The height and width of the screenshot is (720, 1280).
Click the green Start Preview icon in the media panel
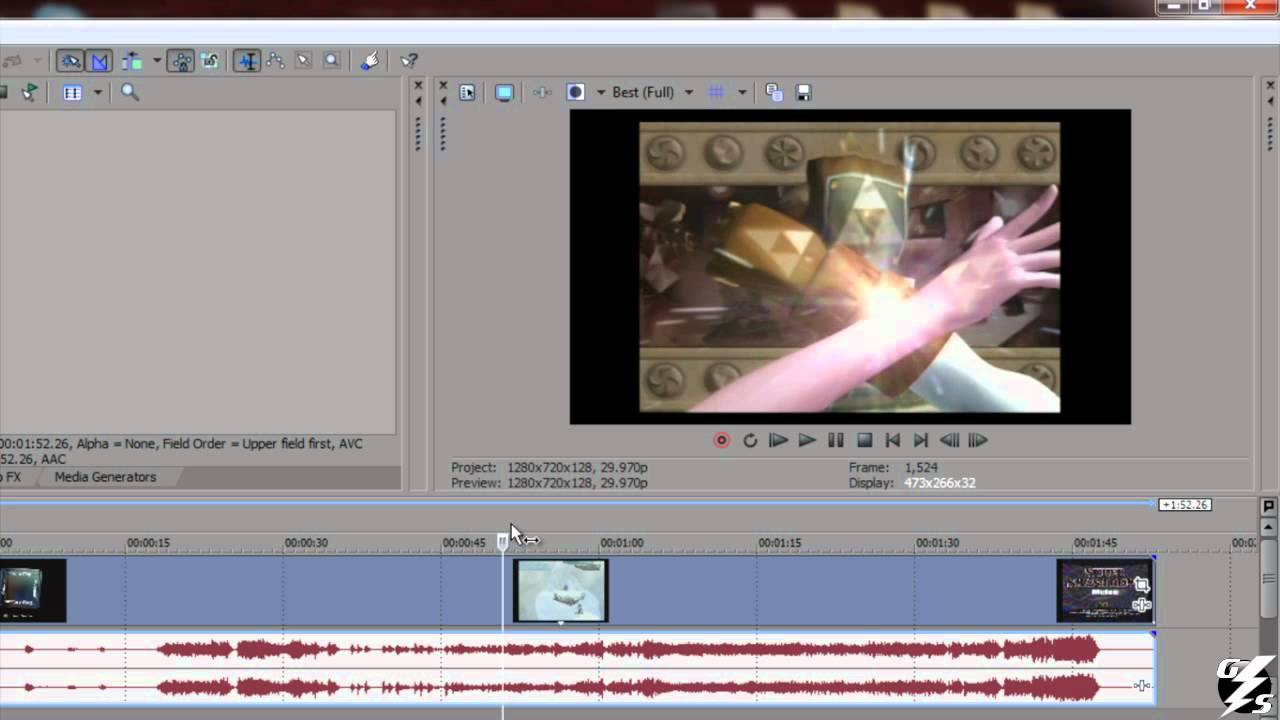[x=30, y=92]
